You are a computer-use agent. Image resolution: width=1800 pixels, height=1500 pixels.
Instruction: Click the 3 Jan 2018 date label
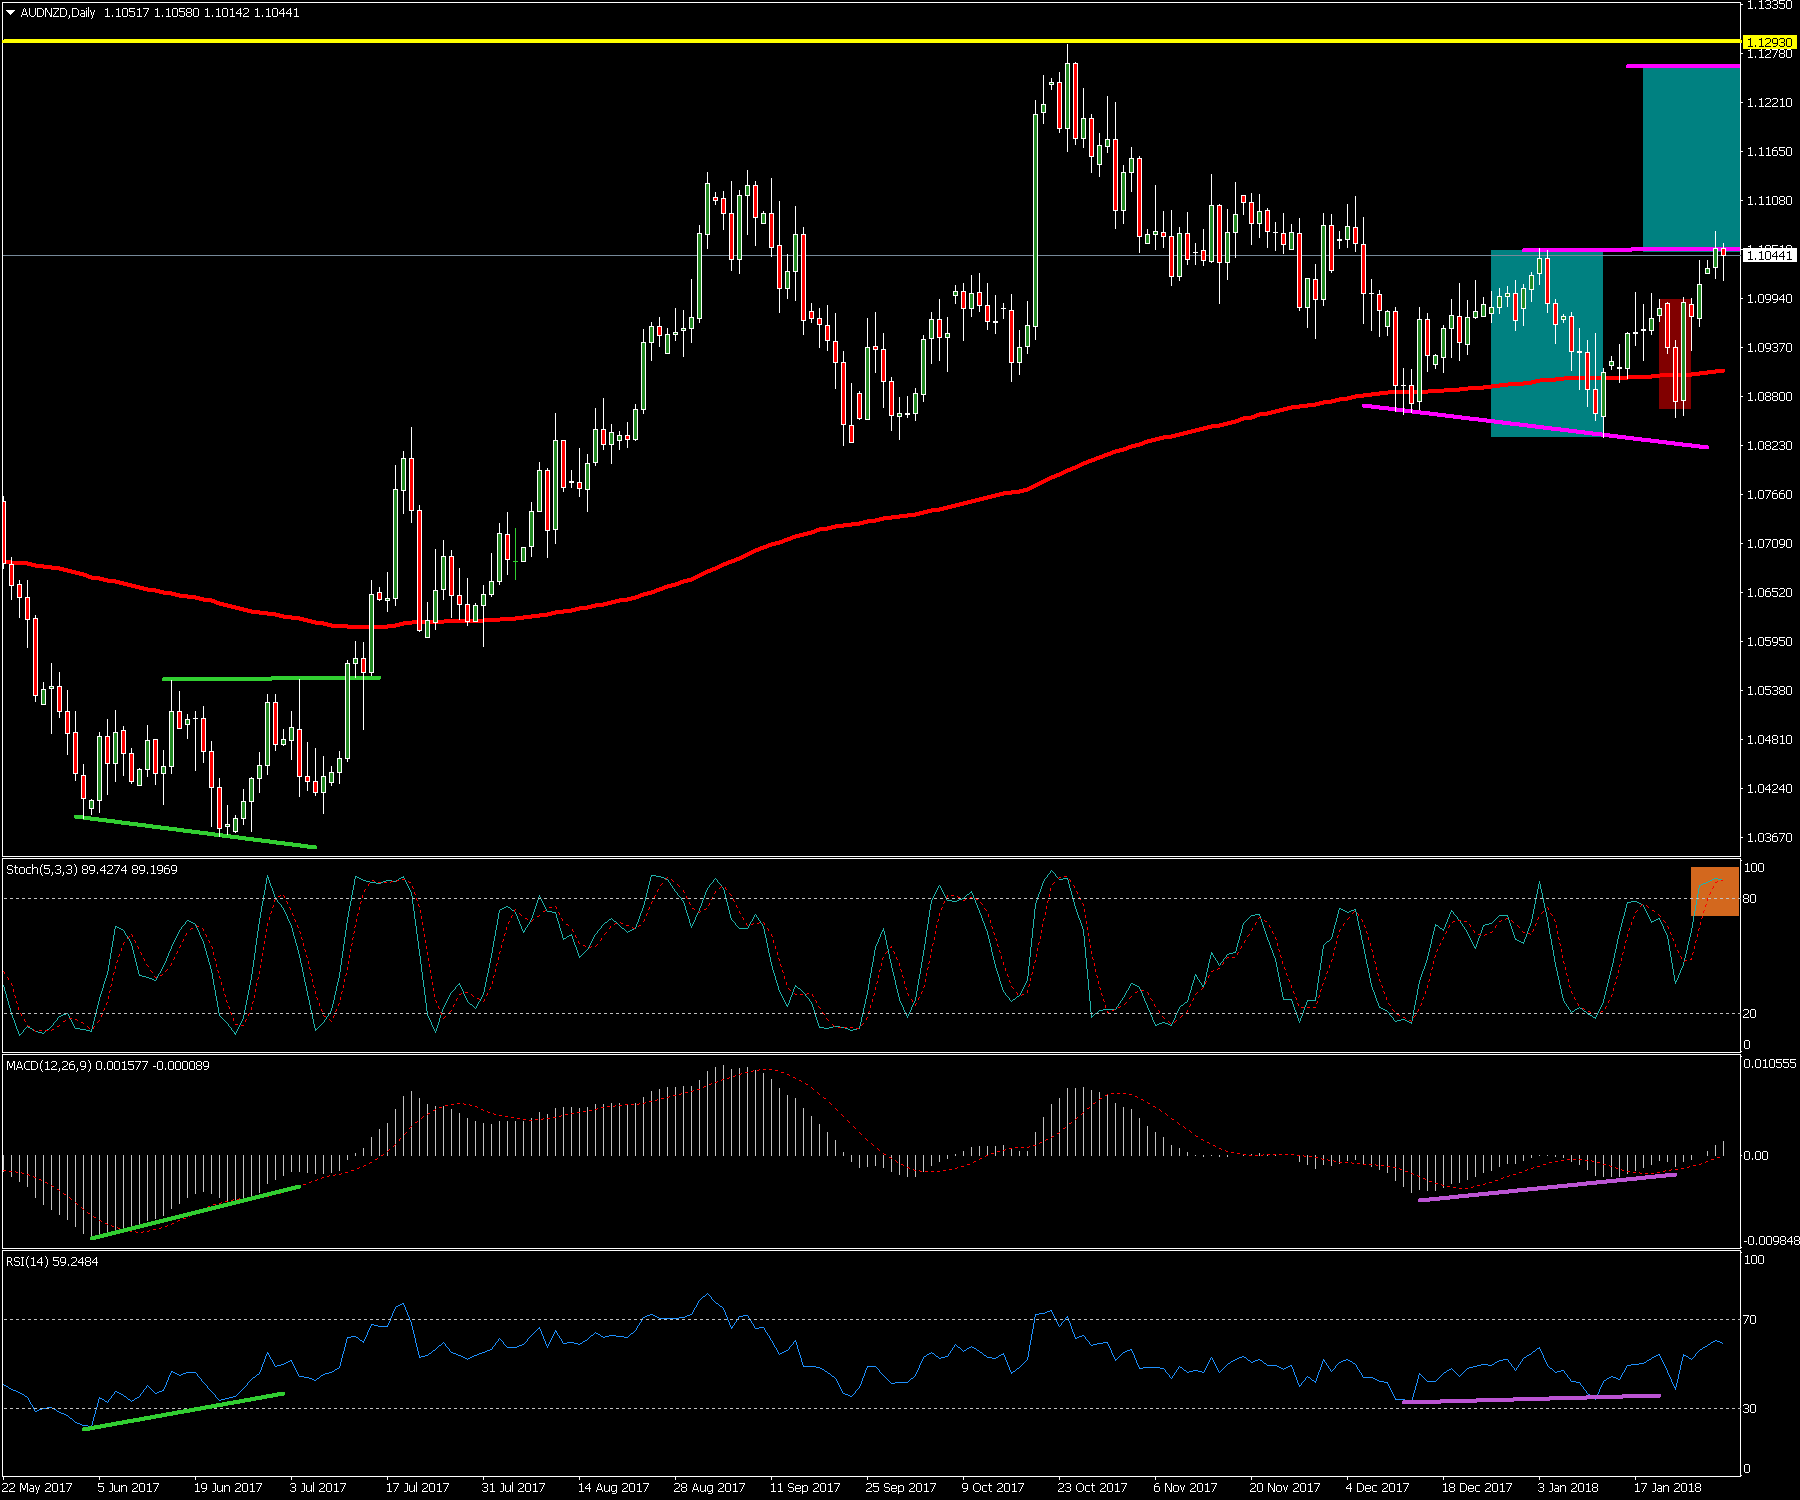[1567, 1487]
